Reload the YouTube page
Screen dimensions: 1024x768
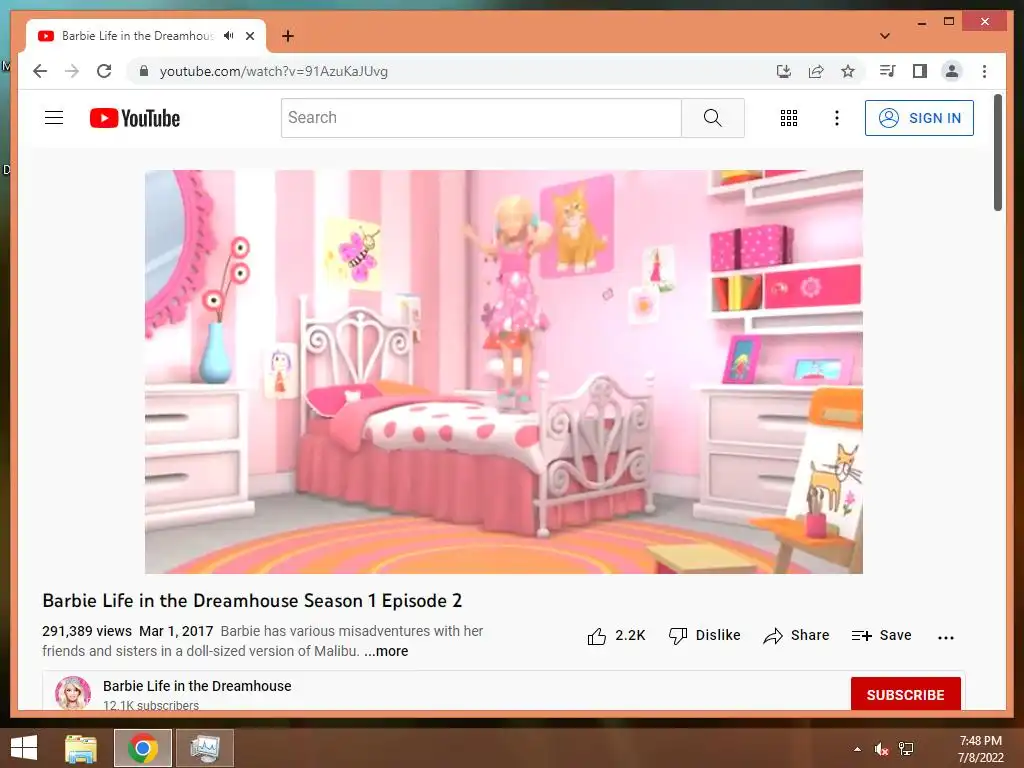104,71
